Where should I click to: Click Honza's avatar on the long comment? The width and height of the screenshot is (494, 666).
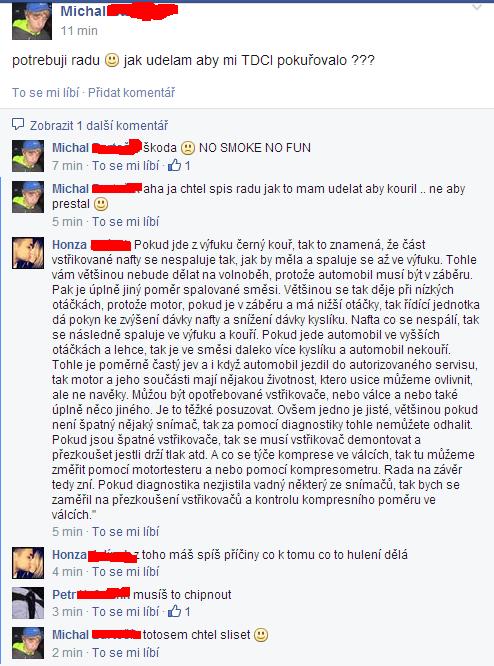click(28, 253)
